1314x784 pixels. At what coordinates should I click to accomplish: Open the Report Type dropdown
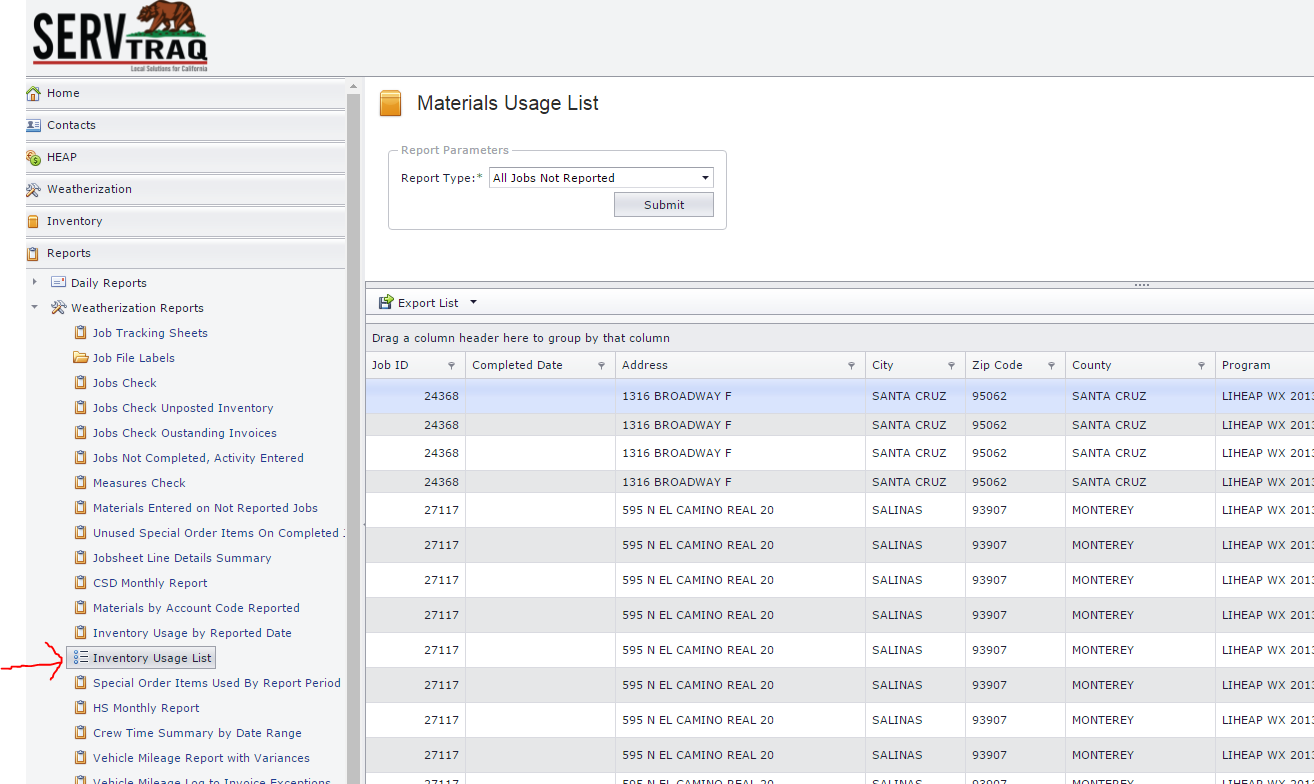[x=707, y=177]
